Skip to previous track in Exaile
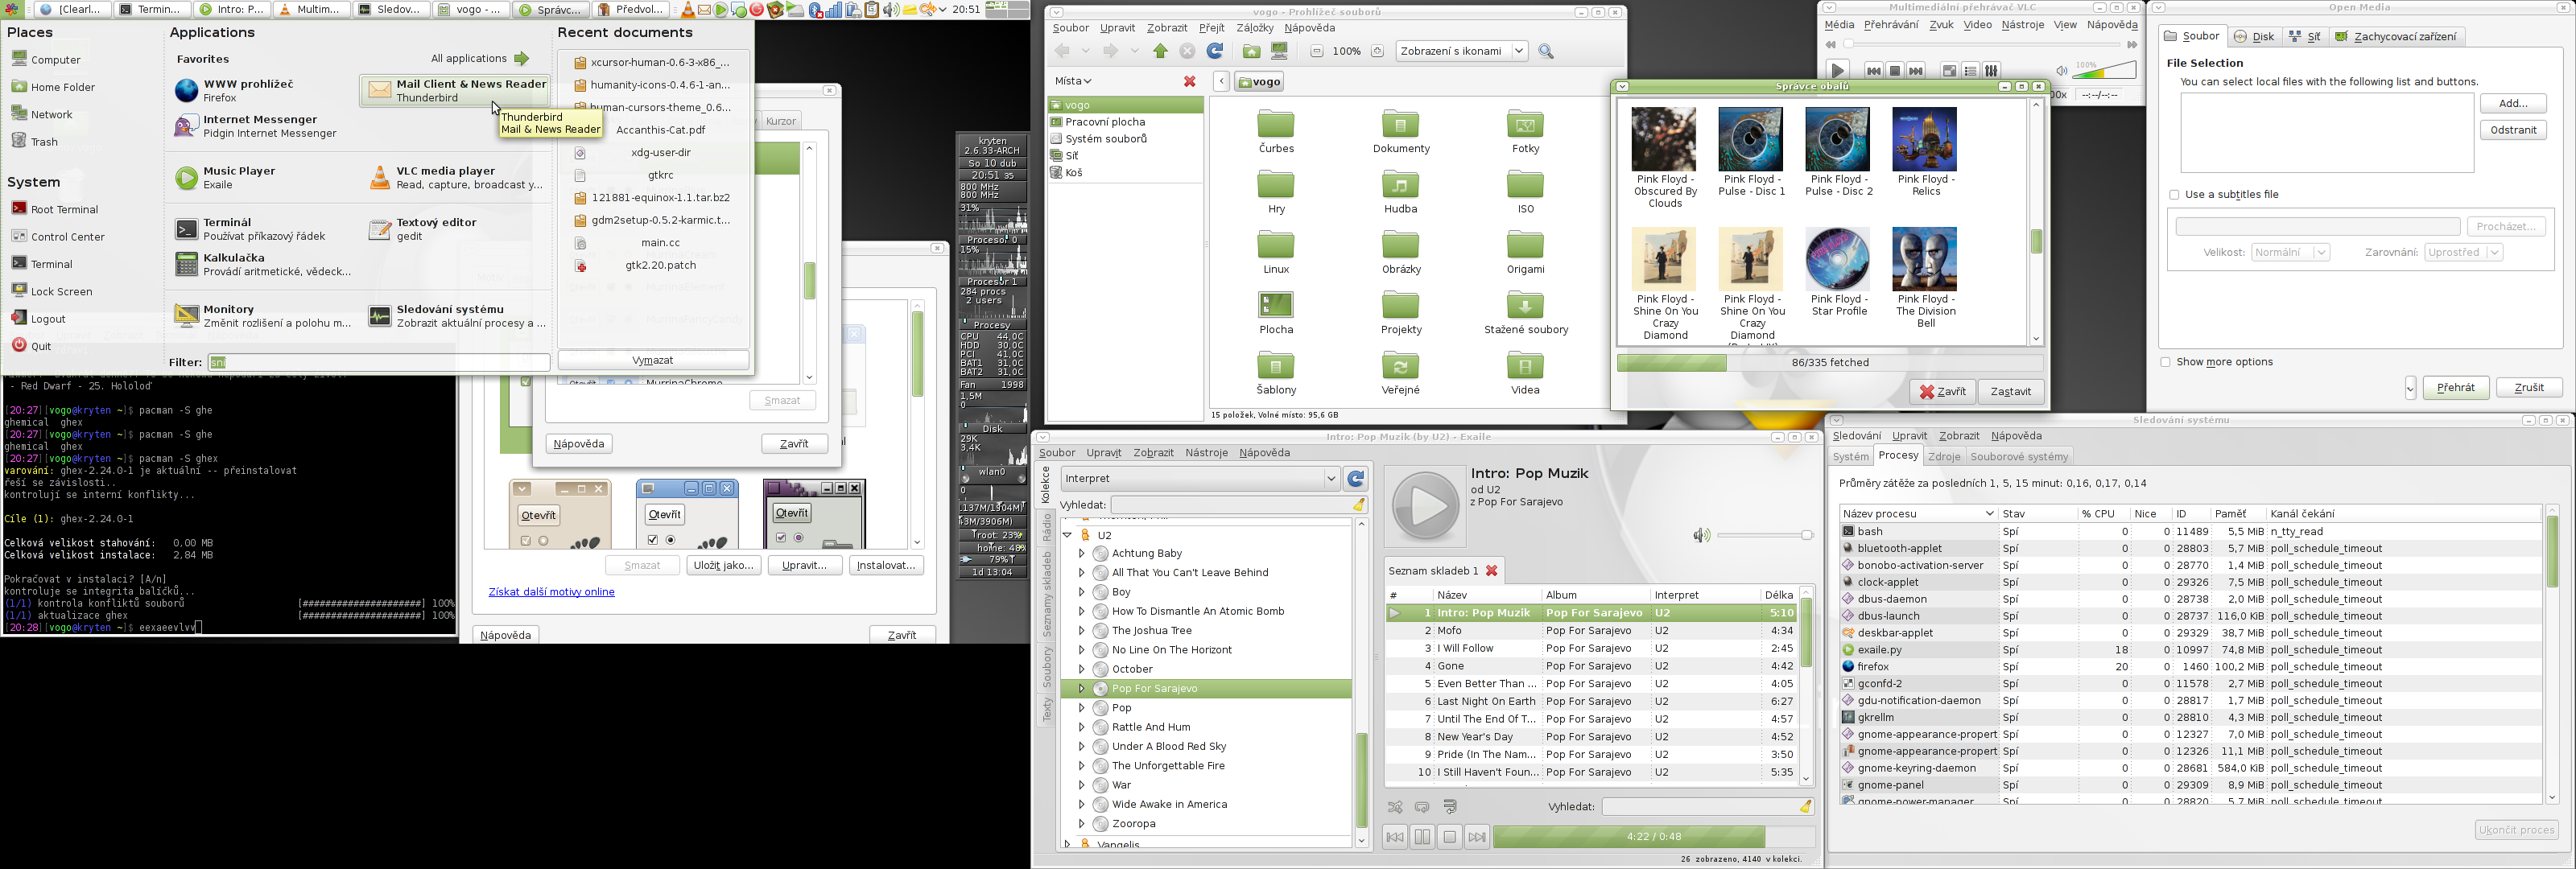Image resolution: width=2576 pixels, height=869 pixels. tap(1394, 837)
